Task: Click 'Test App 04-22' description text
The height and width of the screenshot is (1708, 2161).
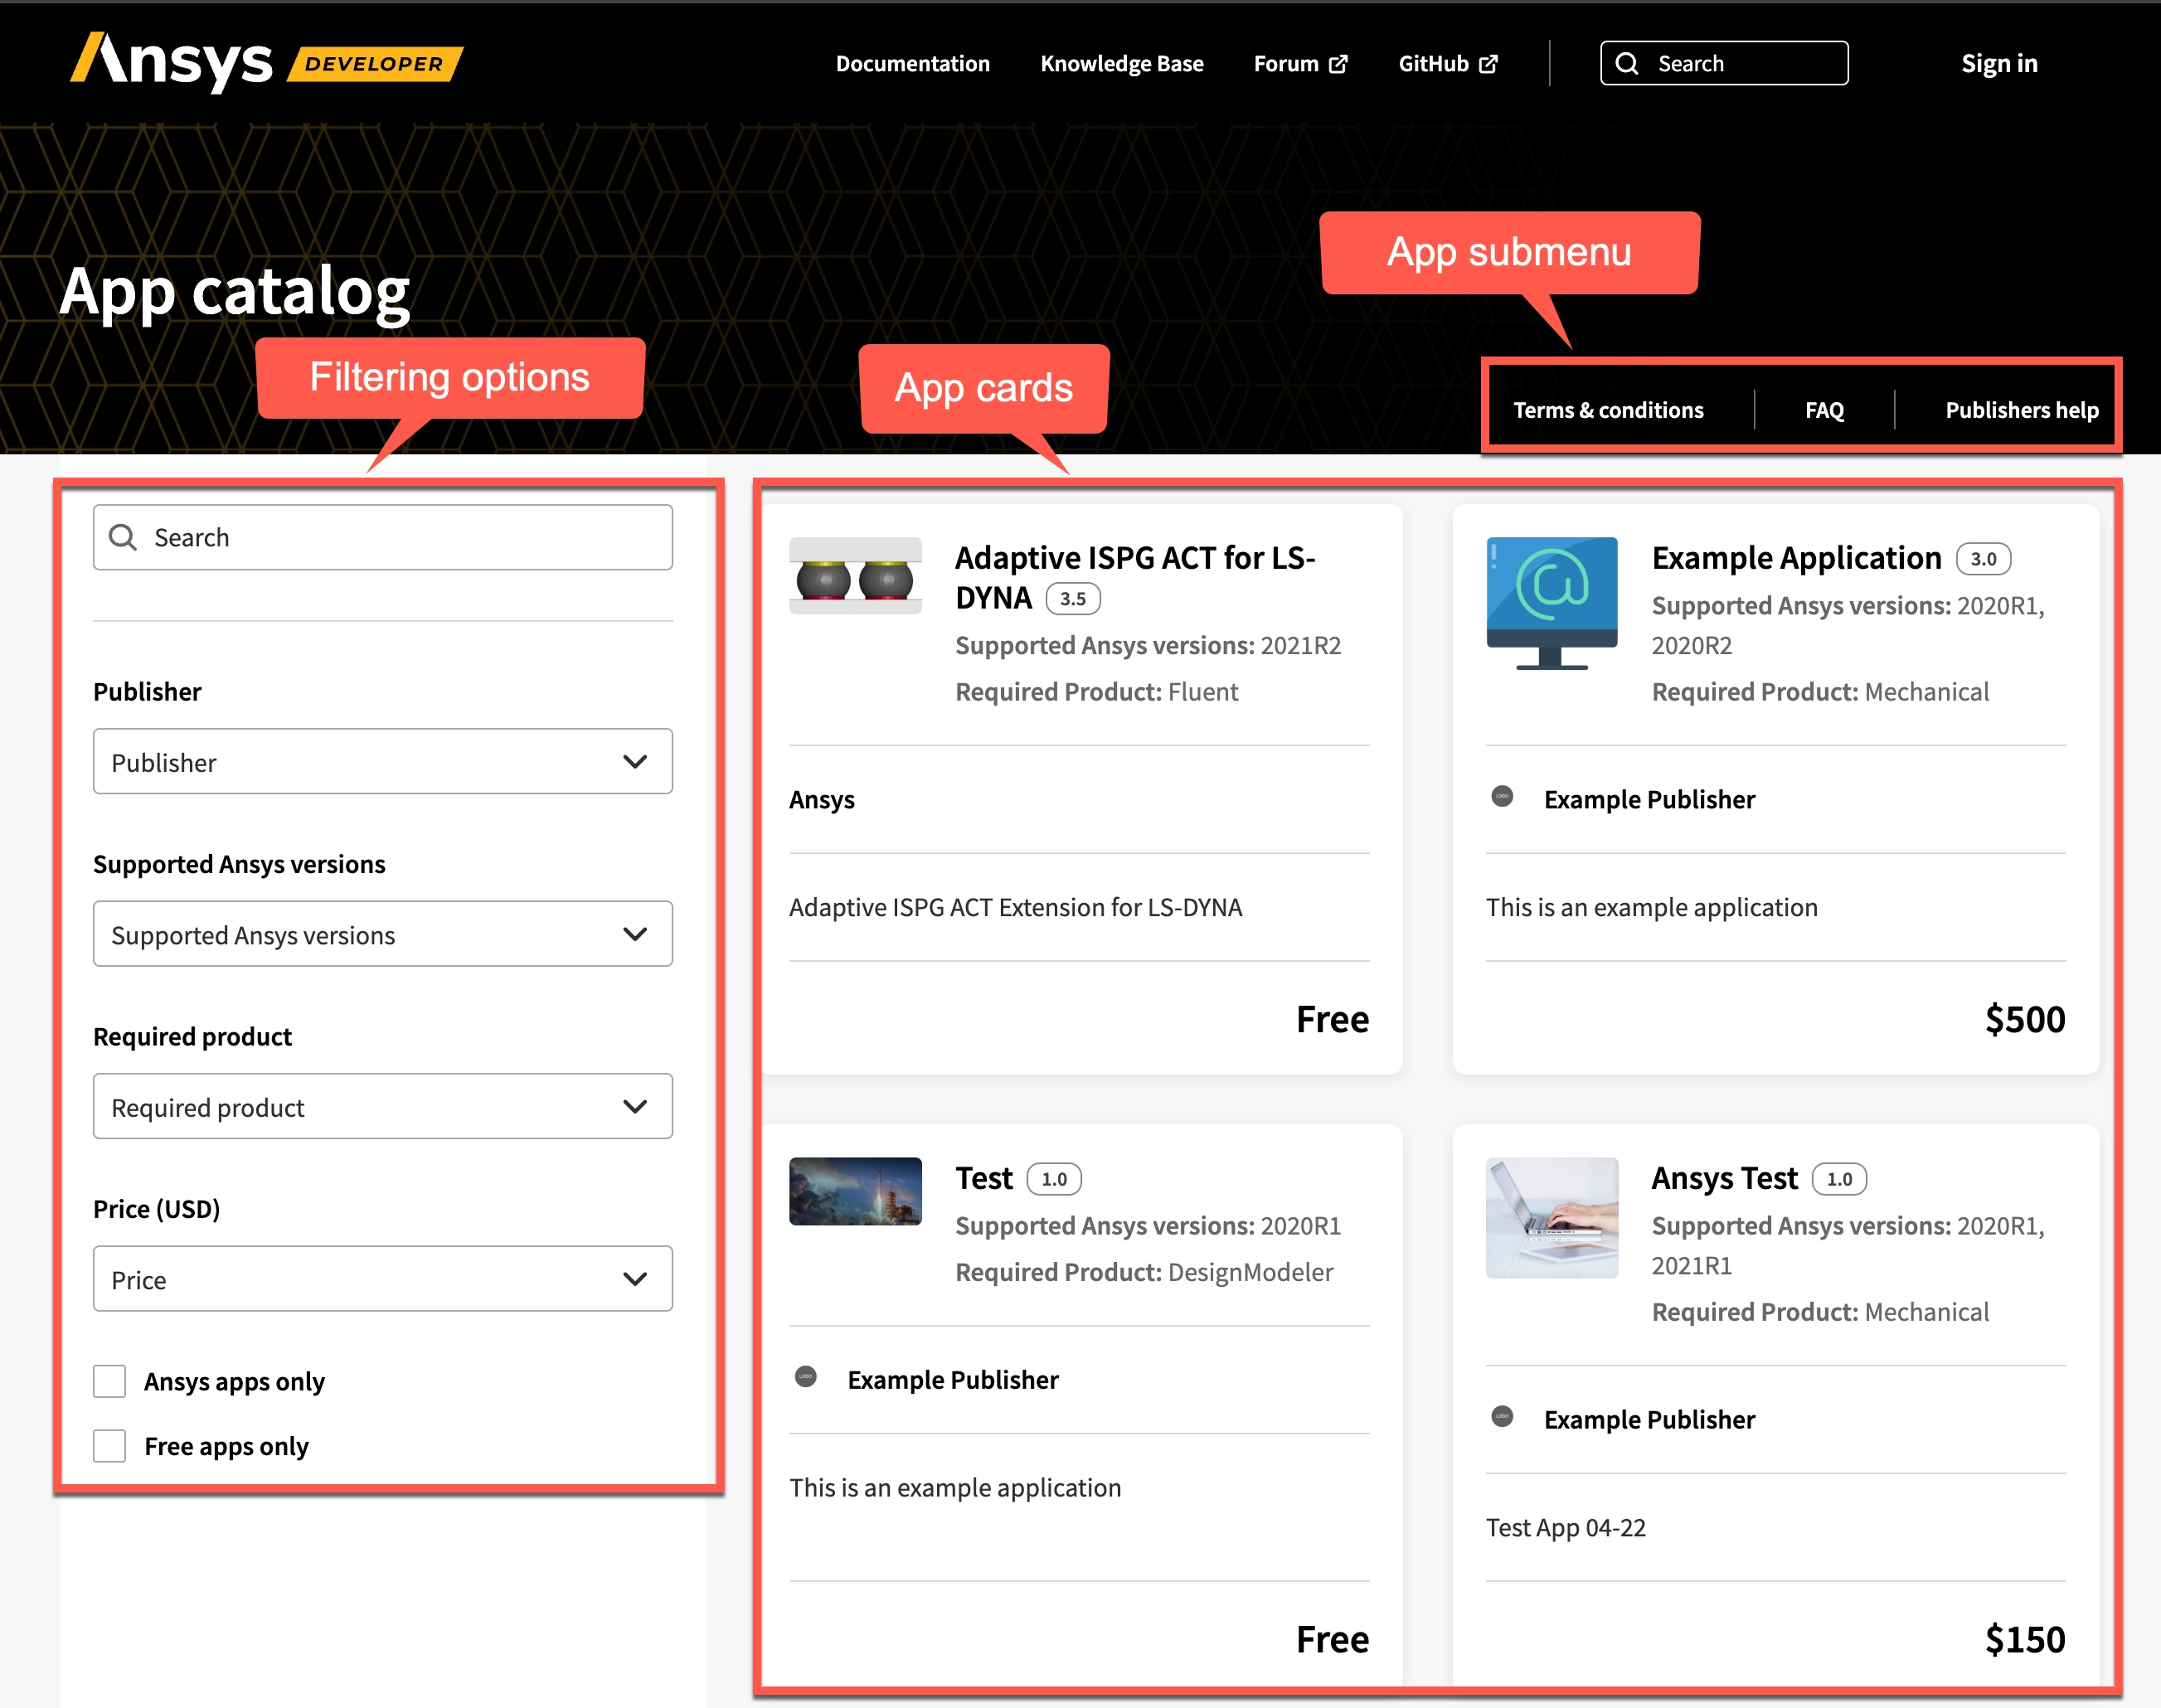Action: tap(1566, 1527)
